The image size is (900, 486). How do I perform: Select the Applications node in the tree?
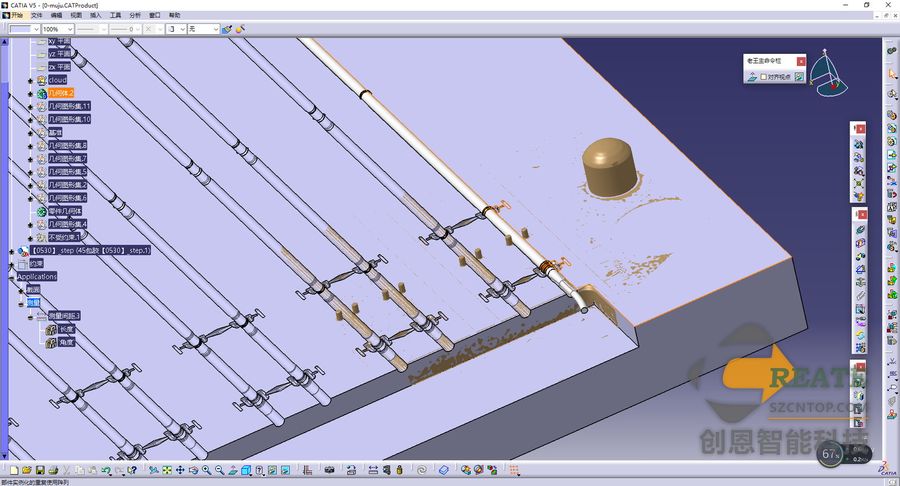pyautogui.click(x=37, y=277)
